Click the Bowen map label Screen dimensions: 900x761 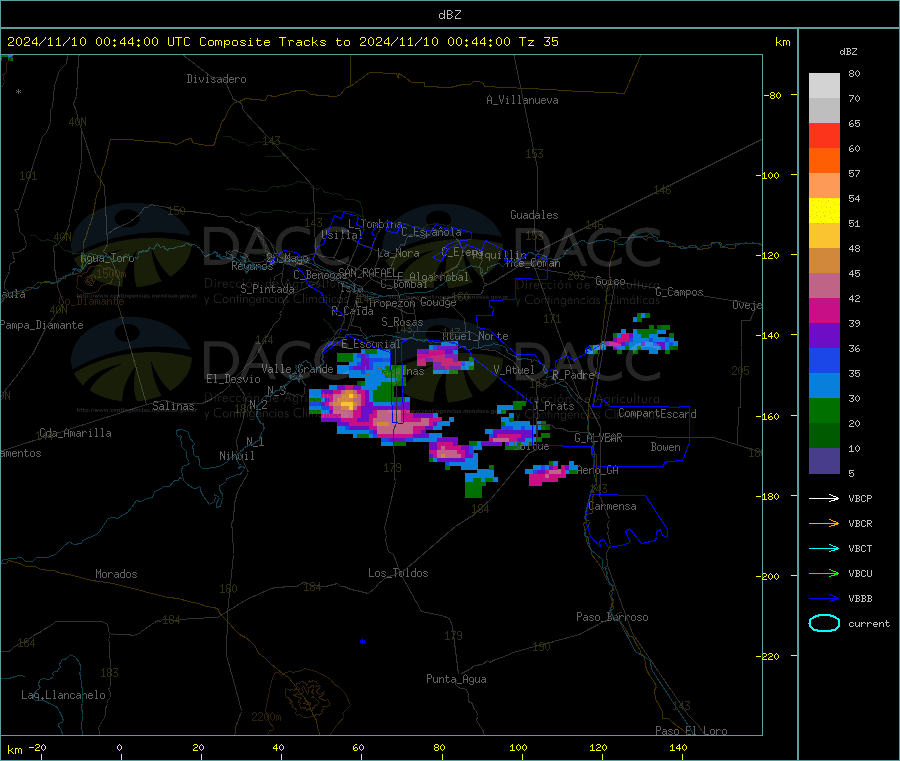(x=665, y=447)
